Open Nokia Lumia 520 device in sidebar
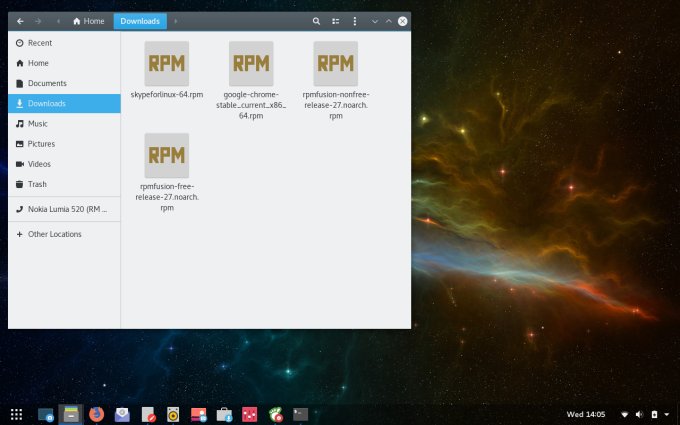 click(x=64, y=209)
